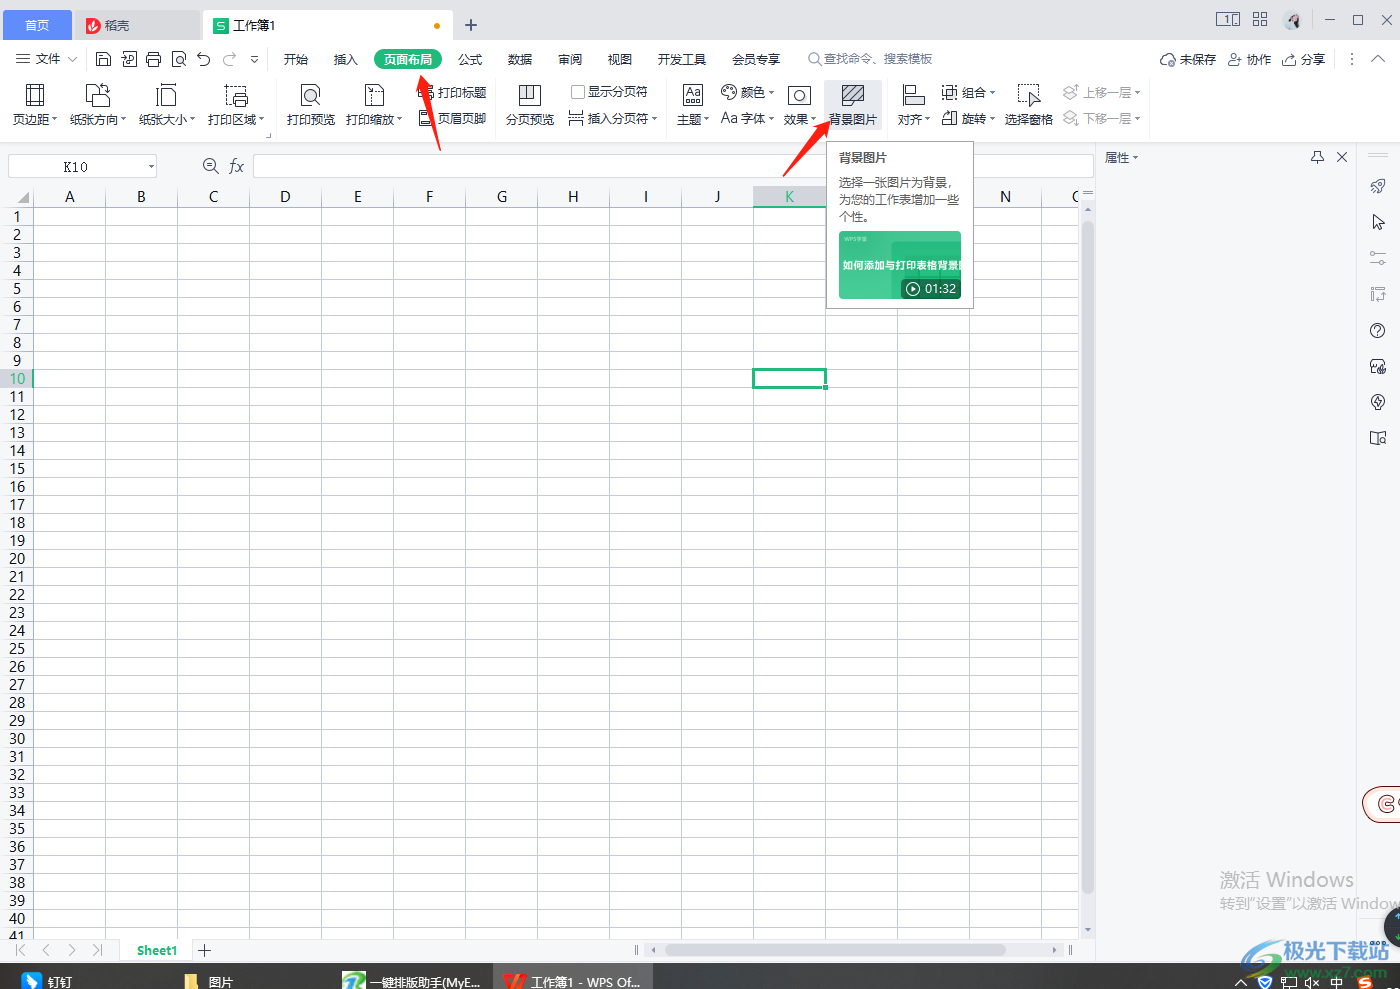The image size is (1400, 989).
Task: Click the cursor select icon in sidebar
Action: point(1378,222)
